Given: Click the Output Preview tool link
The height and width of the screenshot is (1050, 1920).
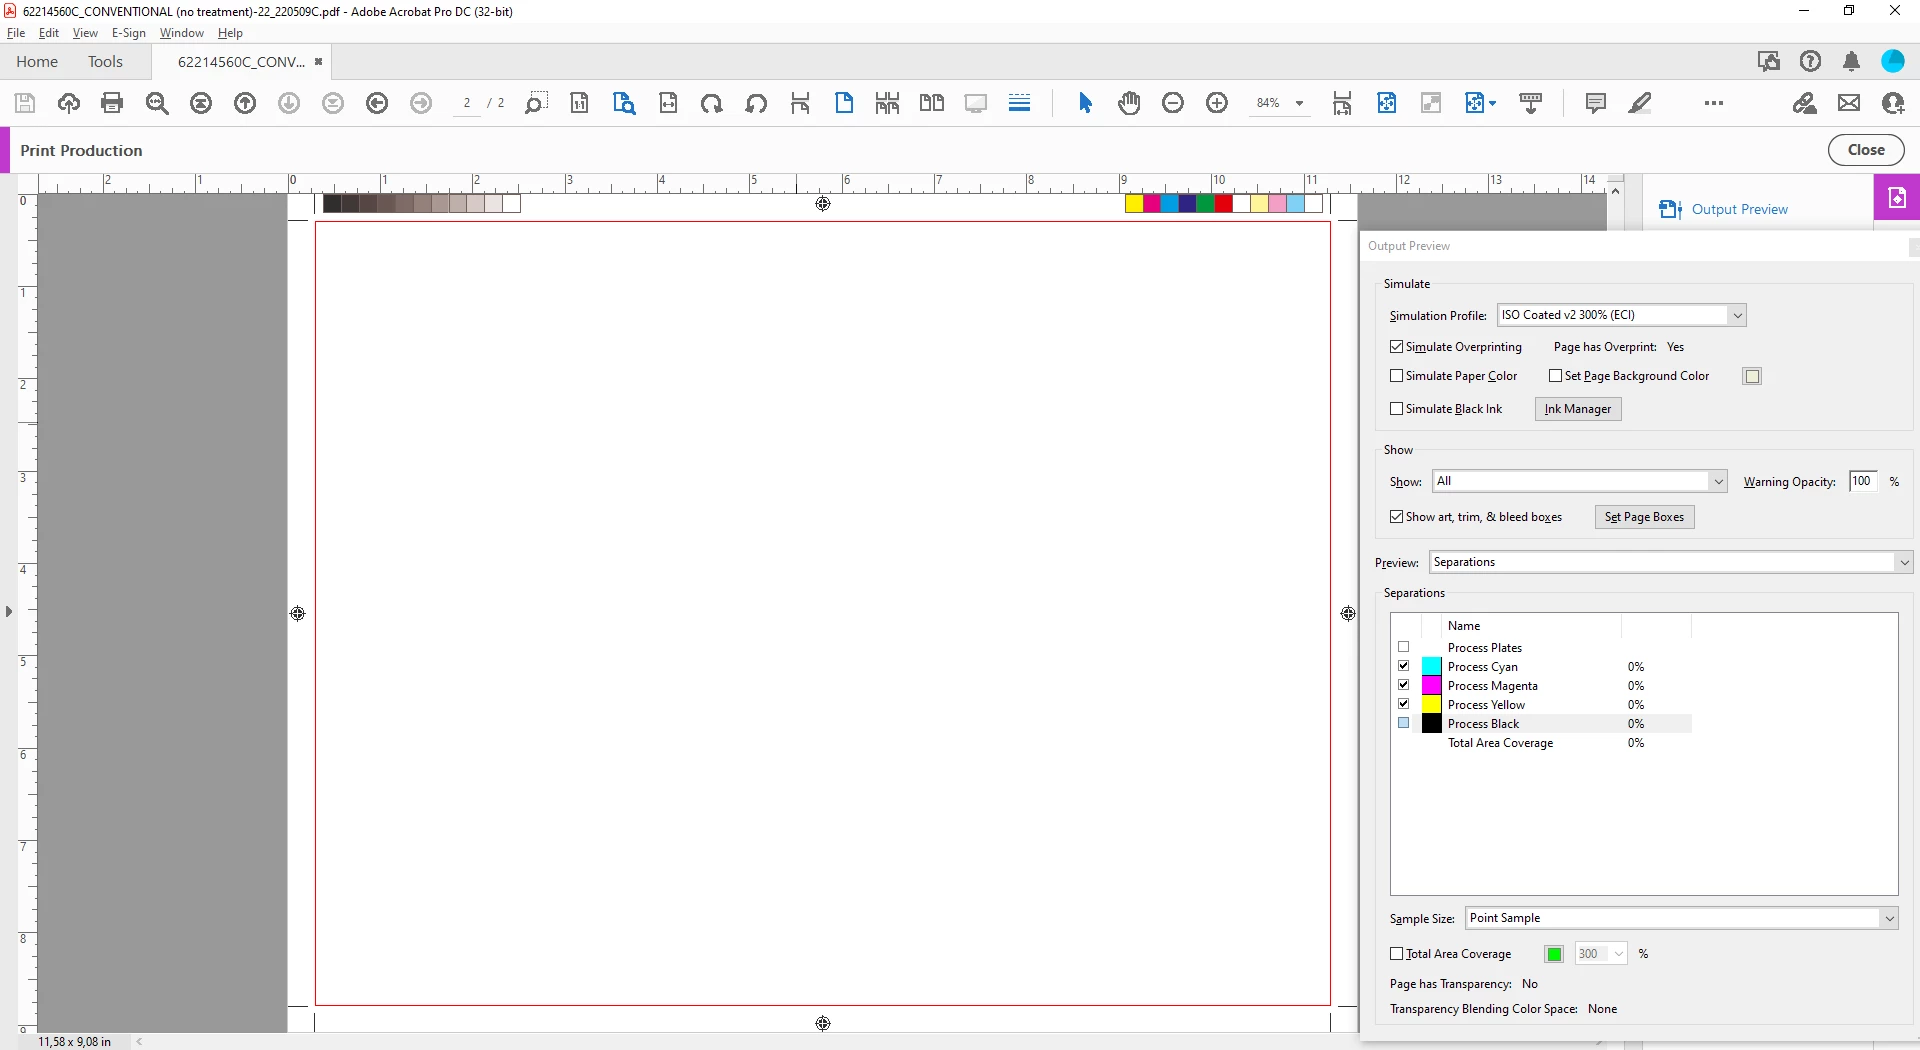Looking at the screenshot, I should (1739, 209).
